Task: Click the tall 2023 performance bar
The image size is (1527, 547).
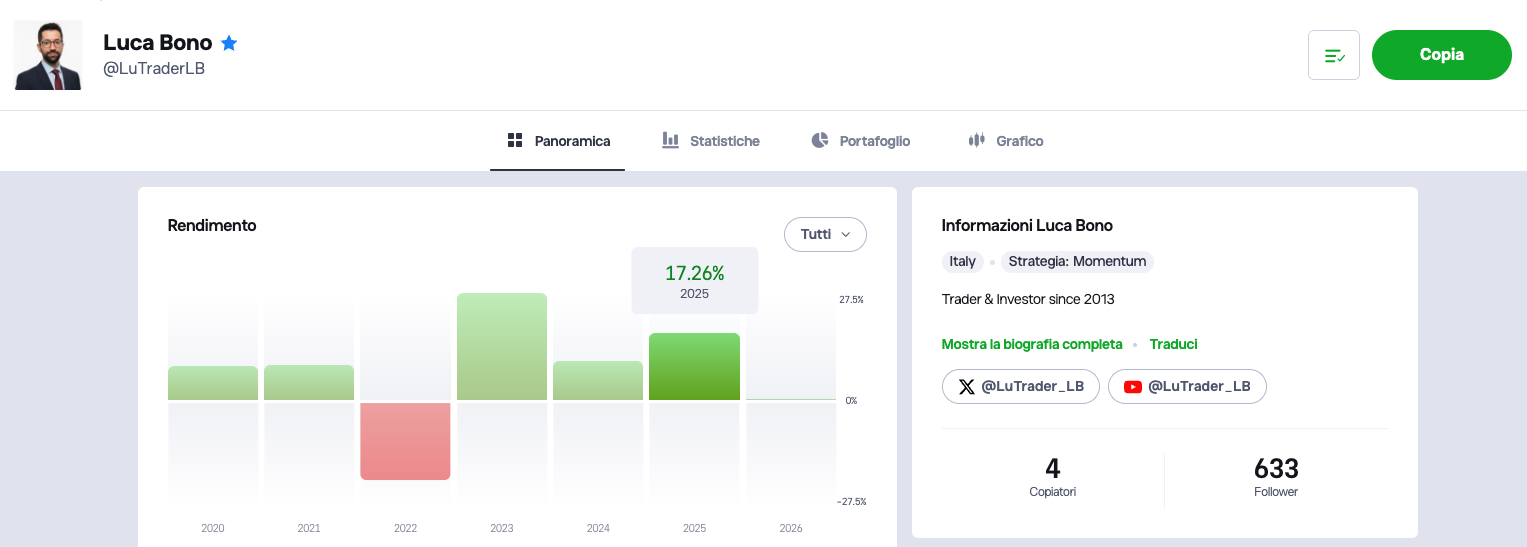Action: pyautogui.click(x=502, y=346)
